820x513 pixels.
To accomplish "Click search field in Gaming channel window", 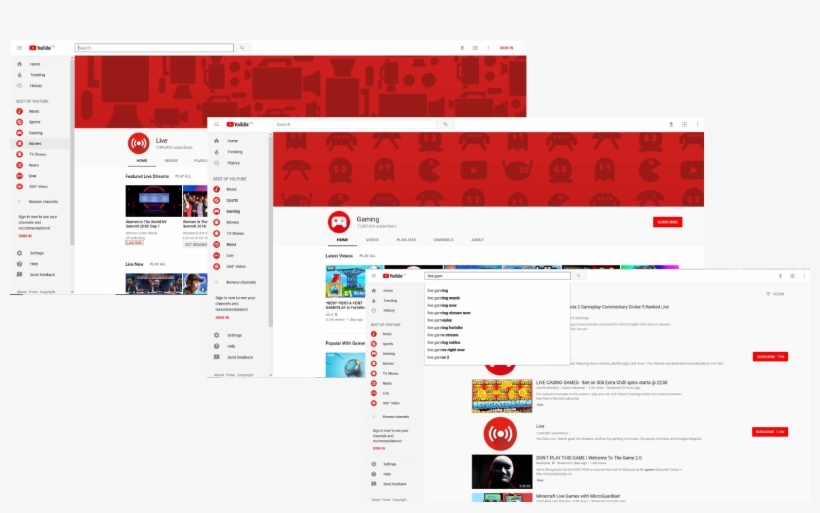I will [x=355, y=124].
